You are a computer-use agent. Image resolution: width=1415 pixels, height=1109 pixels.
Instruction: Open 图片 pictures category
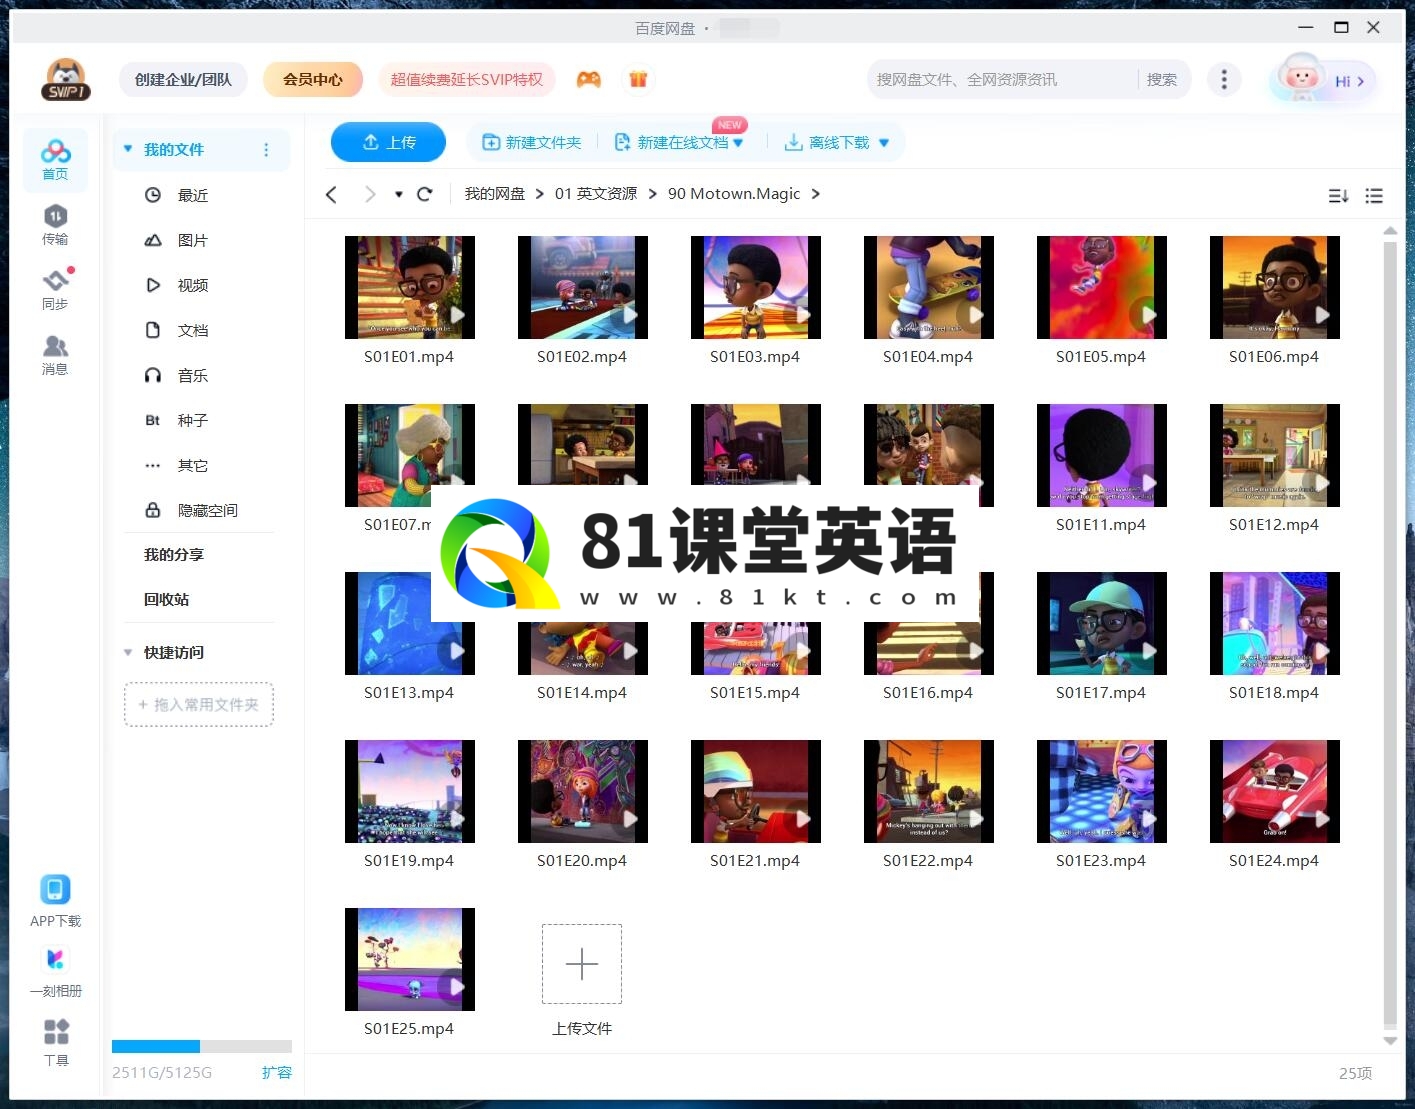[x=193, y=240]
